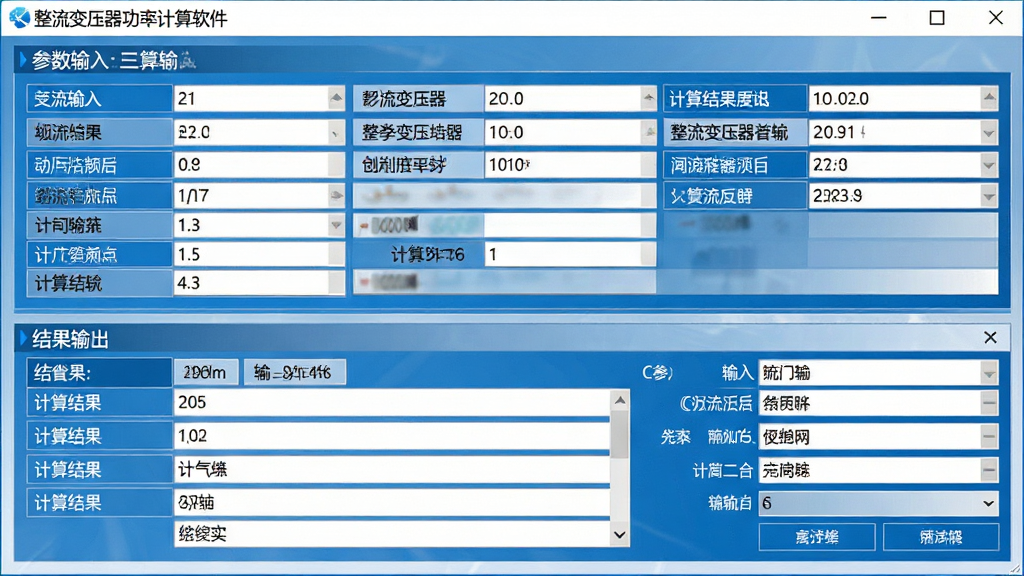This screenshot has width=1024, height=576.
Task: Click the 206lm button
Action: tap(205, 373)
